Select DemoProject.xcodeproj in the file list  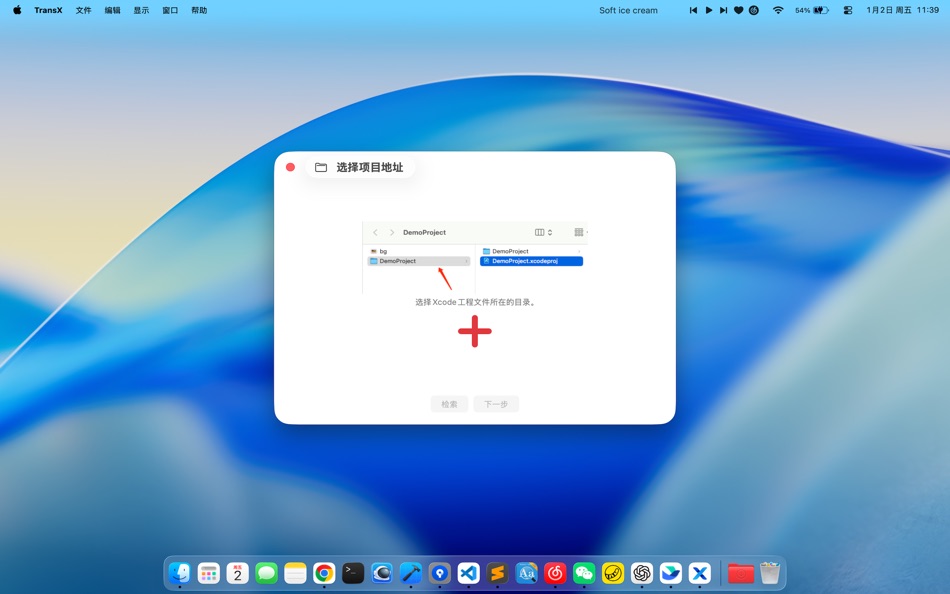[x=531, y=261]
